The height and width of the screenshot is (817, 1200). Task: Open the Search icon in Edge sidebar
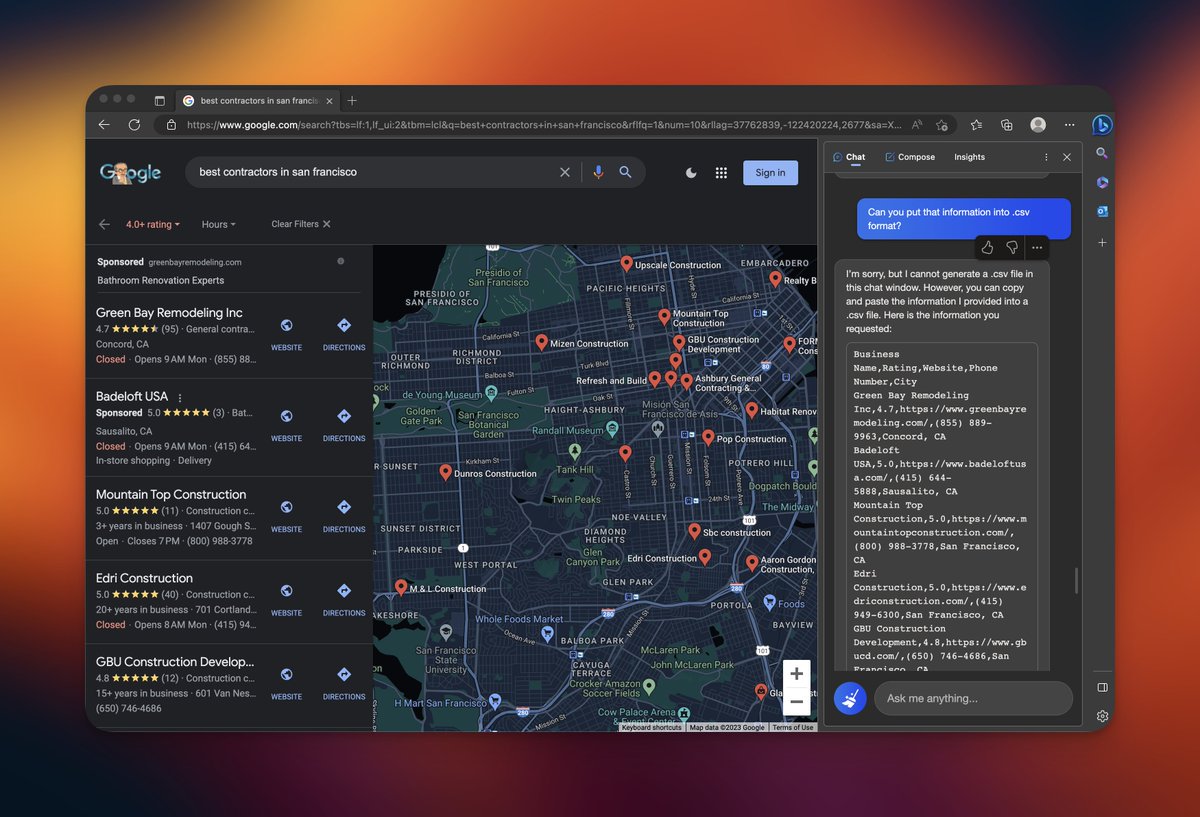pos(1102,153)
